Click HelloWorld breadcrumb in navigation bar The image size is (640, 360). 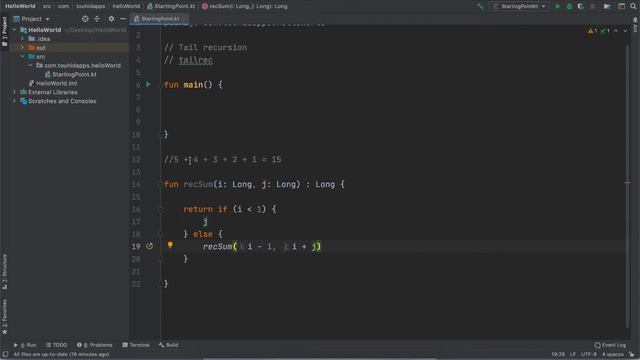20,6
